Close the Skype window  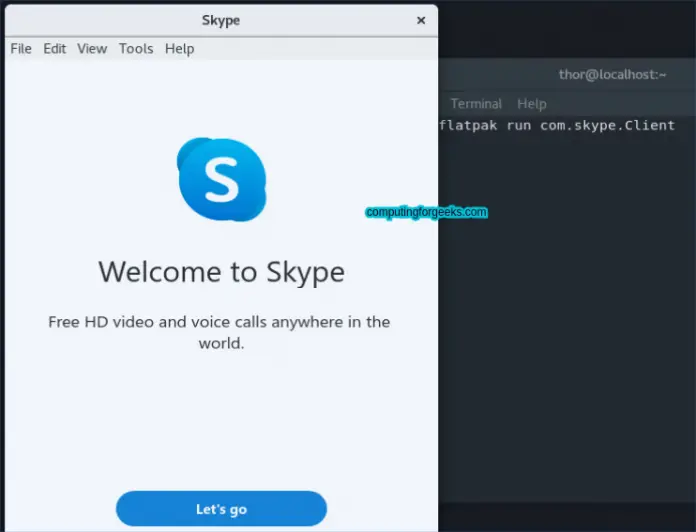420,20
